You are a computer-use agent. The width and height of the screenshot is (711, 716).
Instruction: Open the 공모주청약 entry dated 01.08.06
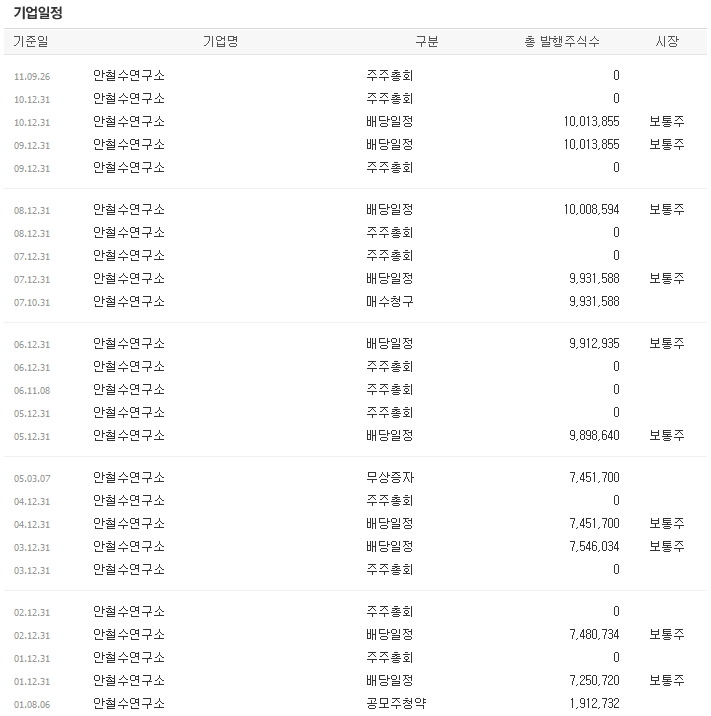tap(396, 704)
